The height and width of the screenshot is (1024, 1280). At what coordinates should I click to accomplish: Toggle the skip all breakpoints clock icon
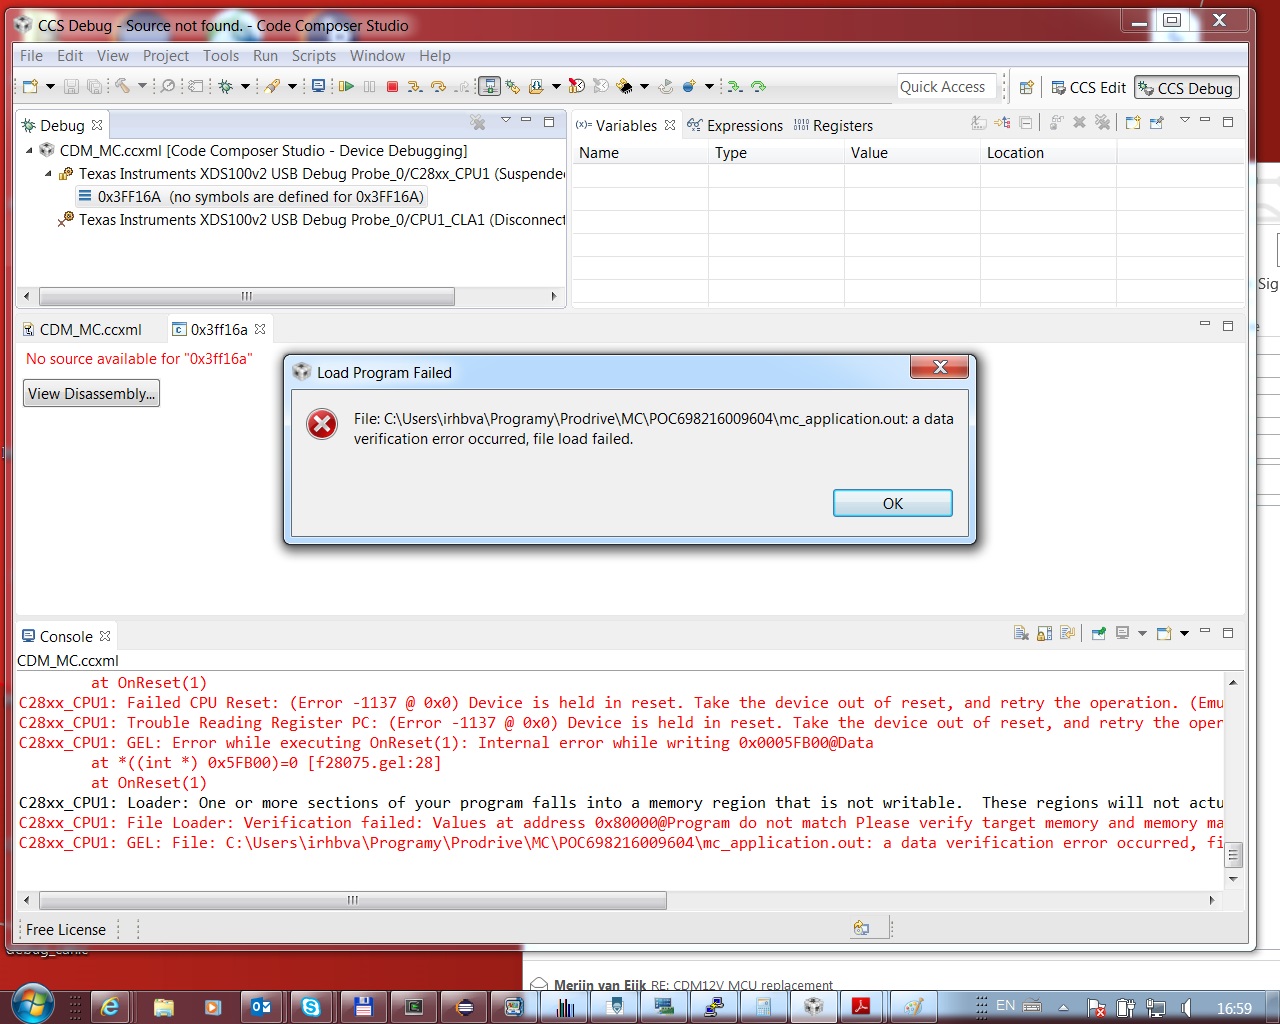pyautogui.click(x=576, y=87)
